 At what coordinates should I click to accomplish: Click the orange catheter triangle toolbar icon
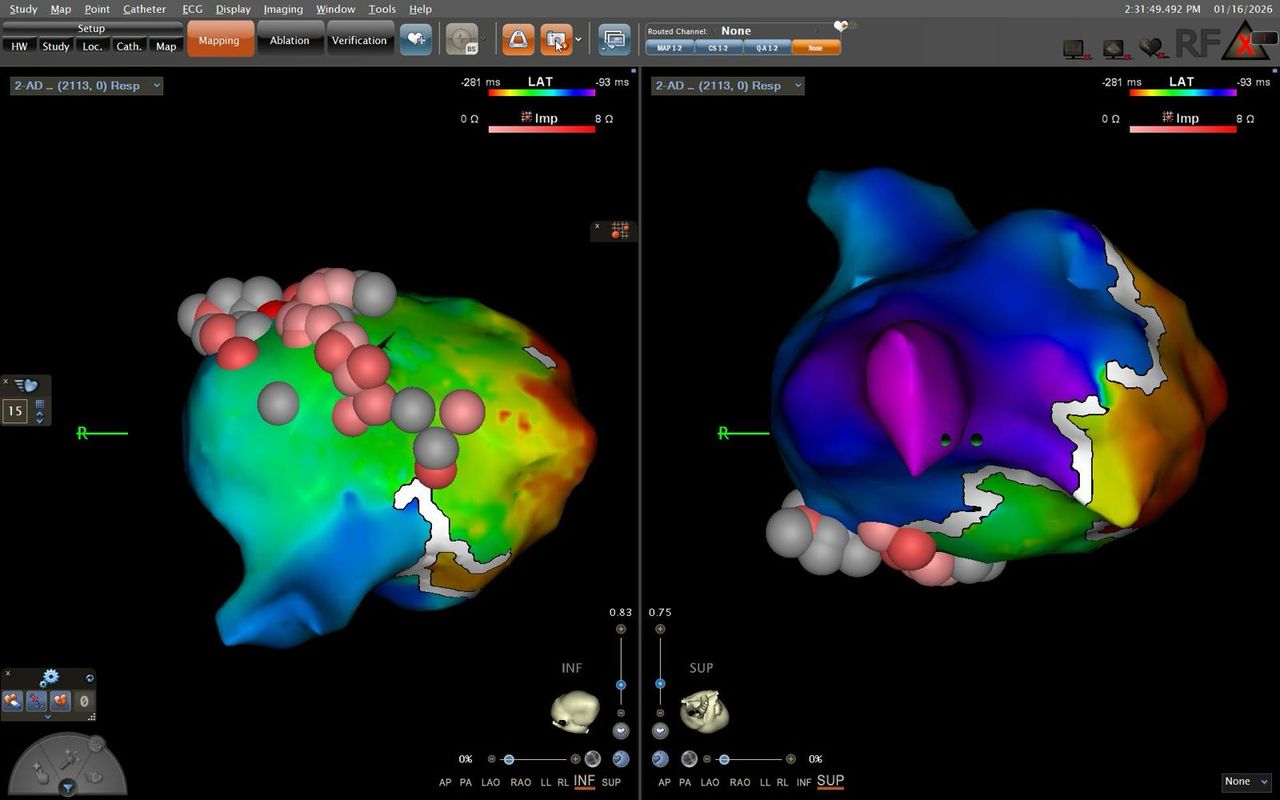coord(518,40)
